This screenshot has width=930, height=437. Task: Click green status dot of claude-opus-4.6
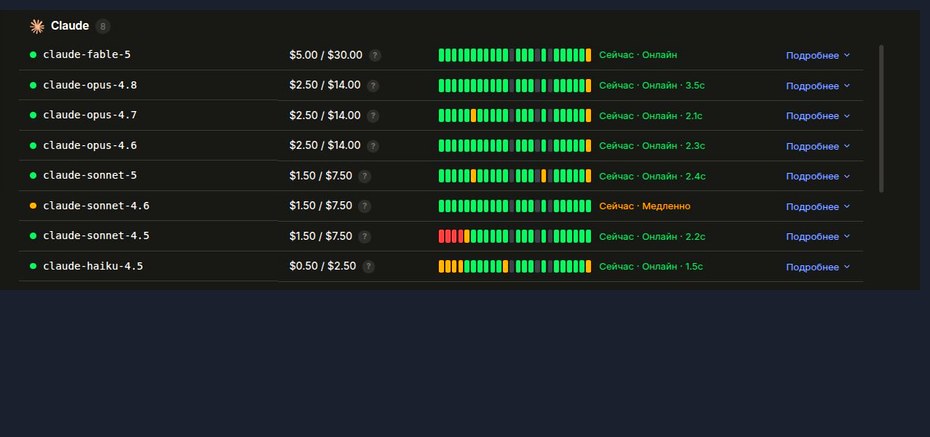(33, 145)
